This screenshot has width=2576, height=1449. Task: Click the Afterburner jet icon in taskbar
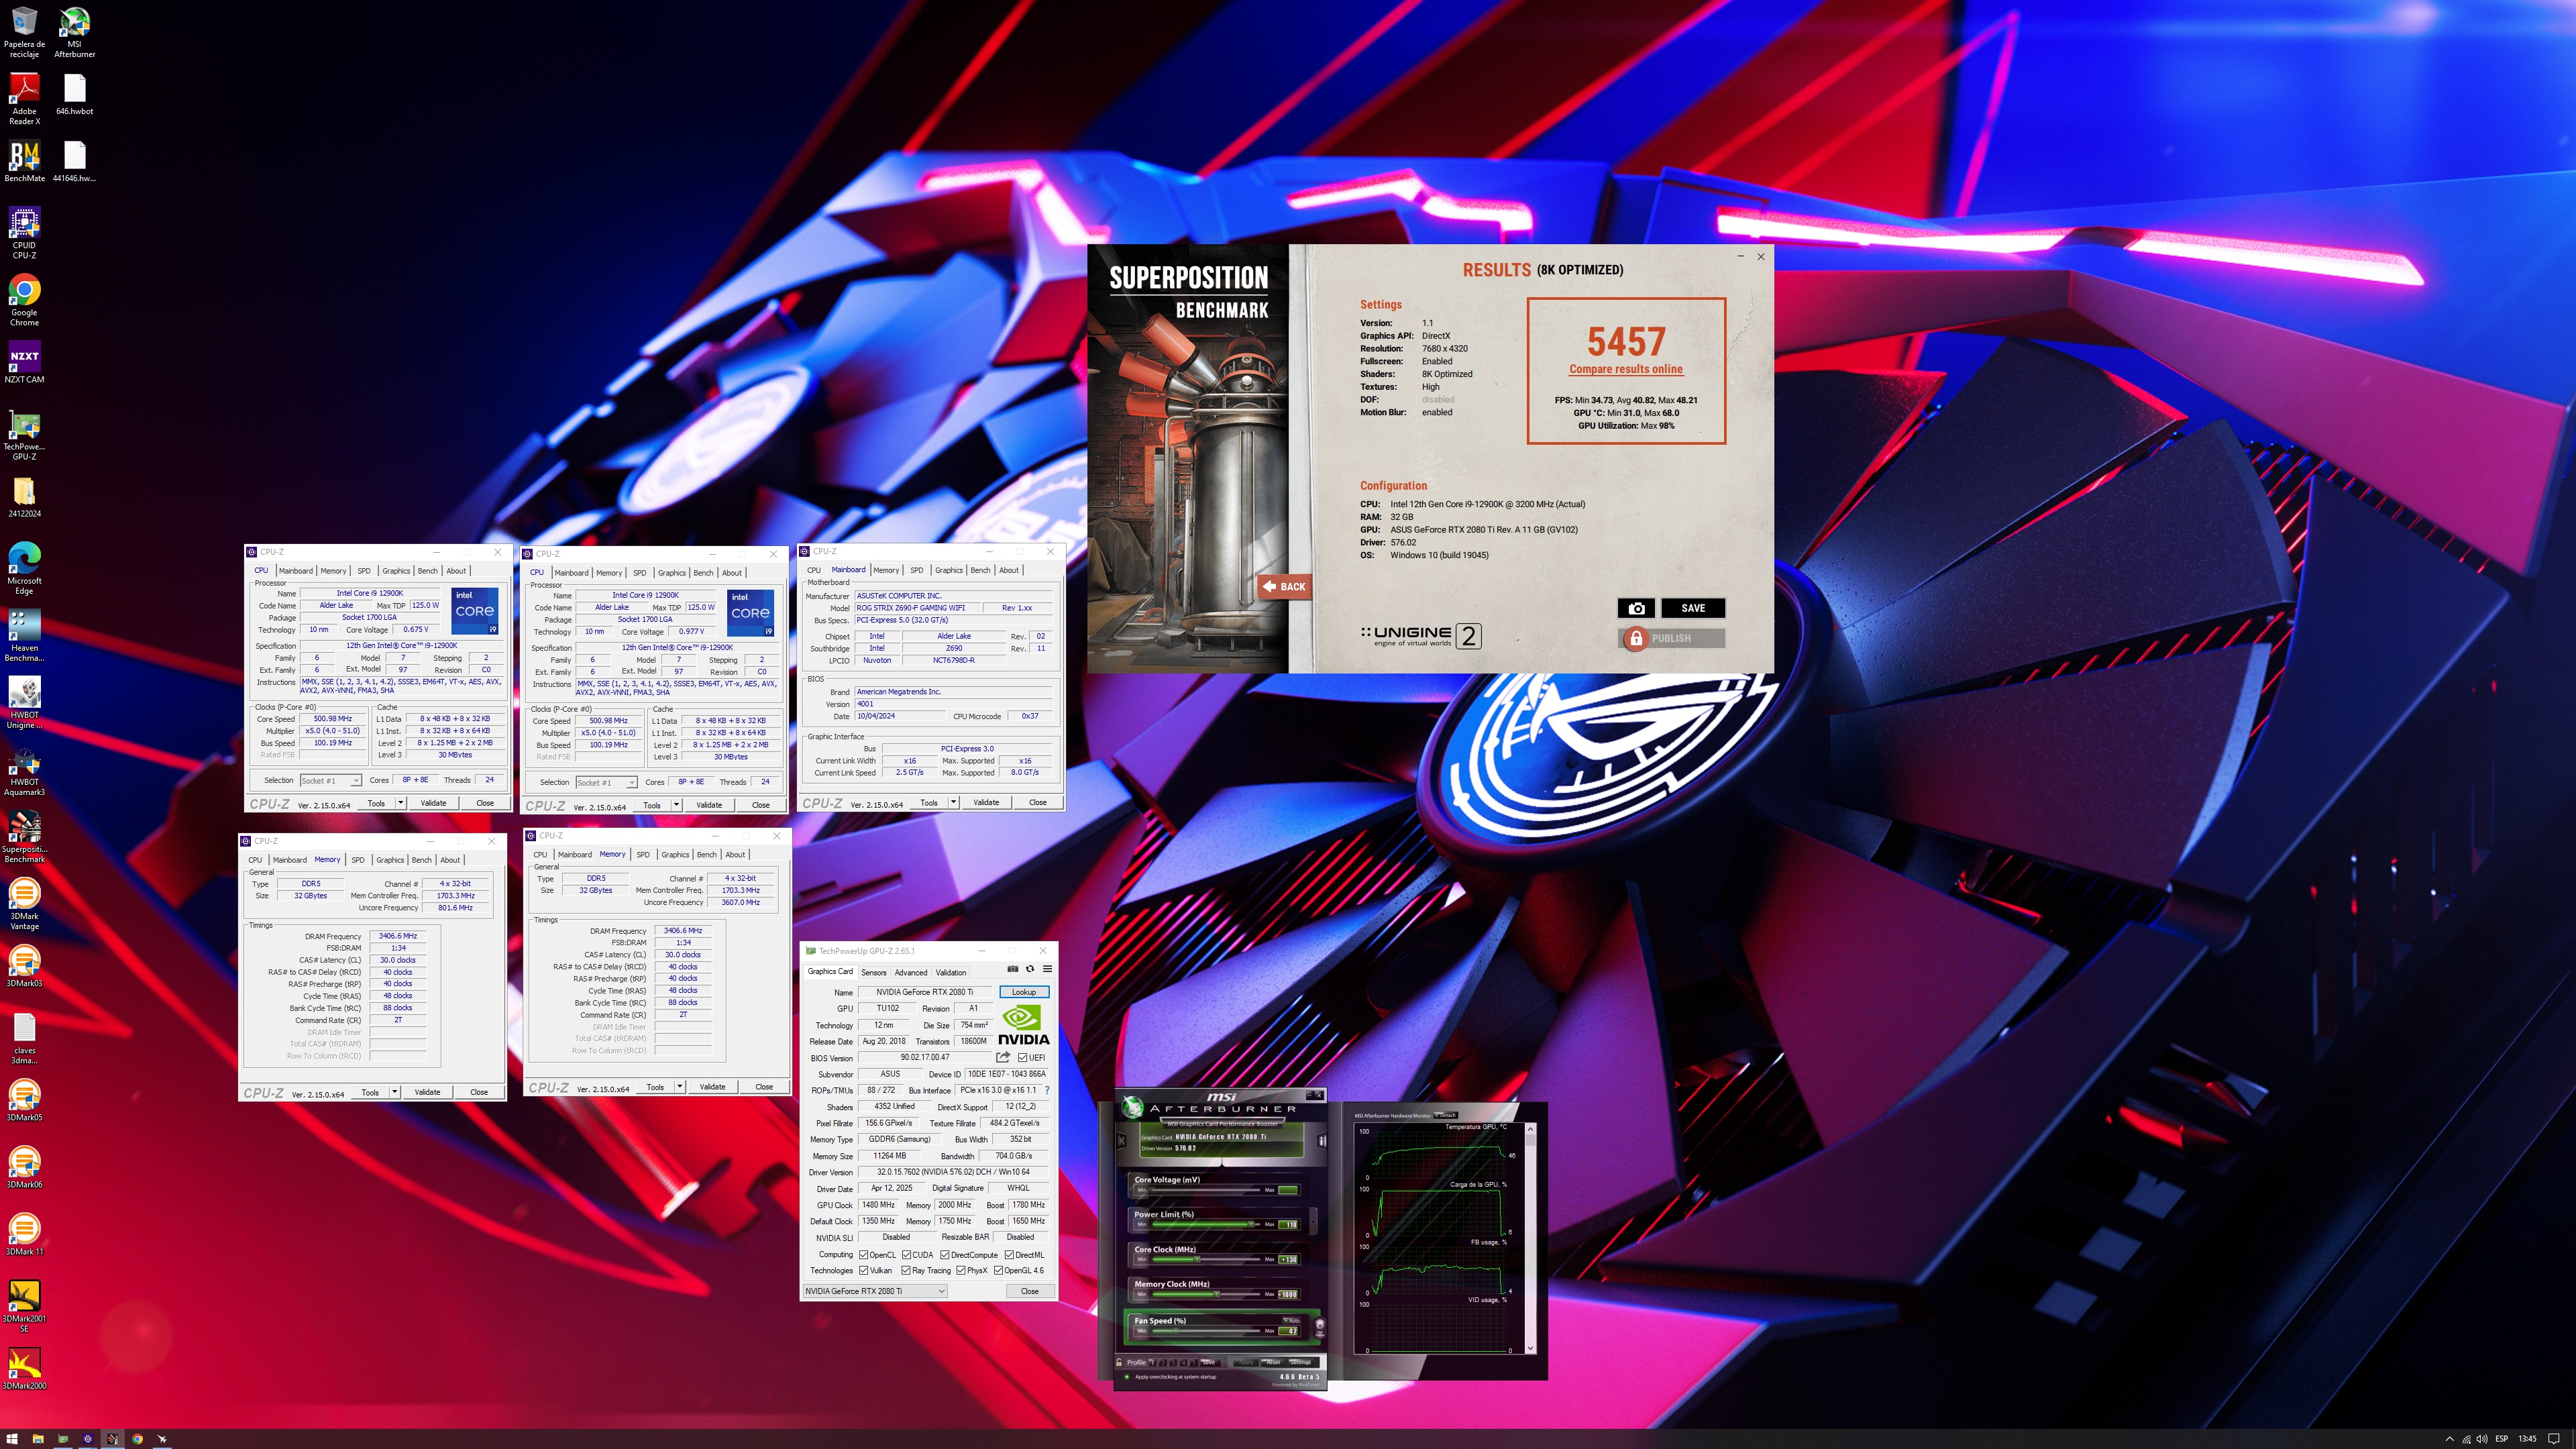click(x=162, y=1439)
